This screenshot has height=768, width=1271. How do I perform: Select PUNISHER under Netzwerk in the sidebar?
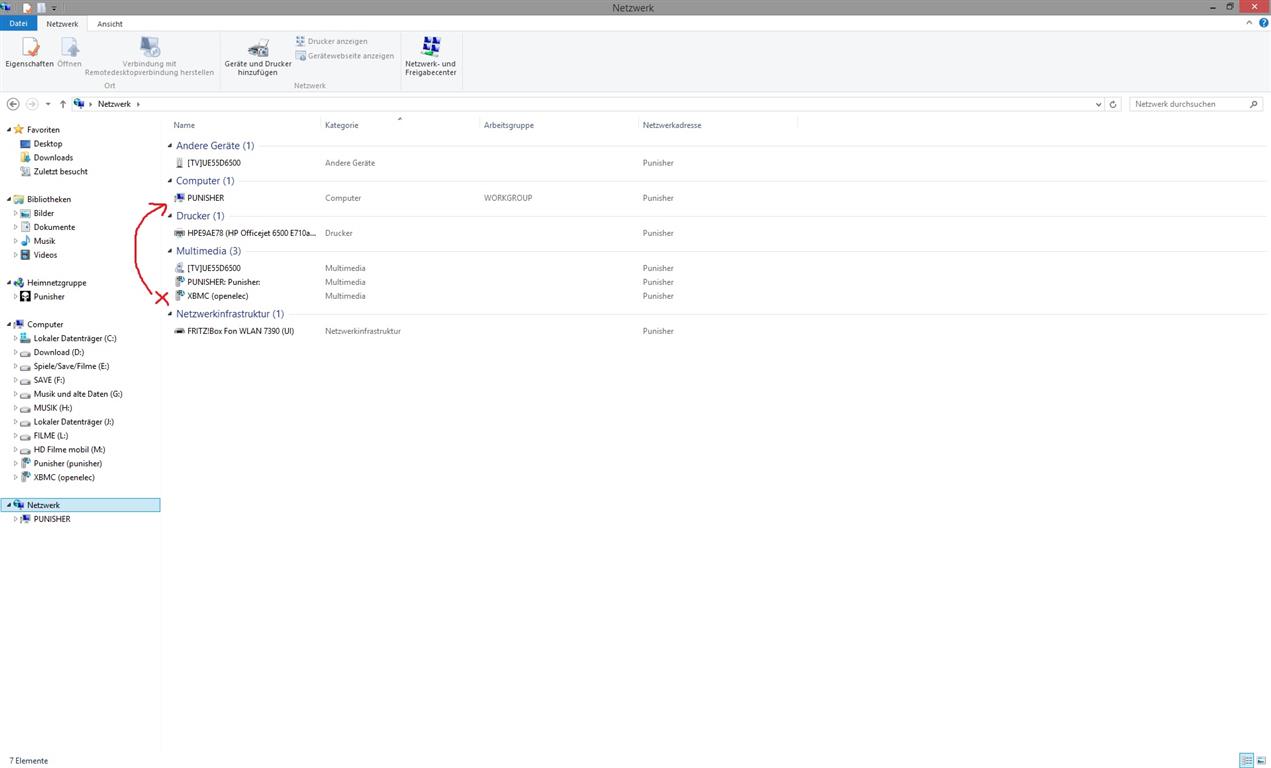pos(51,519)
